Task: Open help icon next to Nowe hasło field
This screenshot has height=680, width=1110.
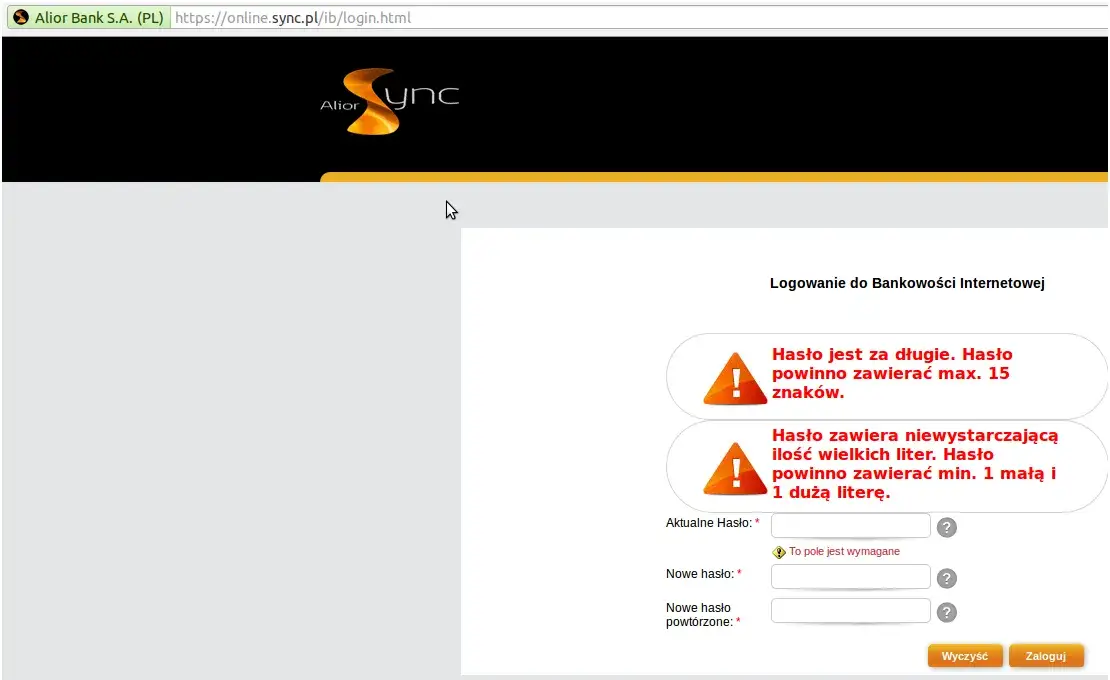Action: pos(947,578)
